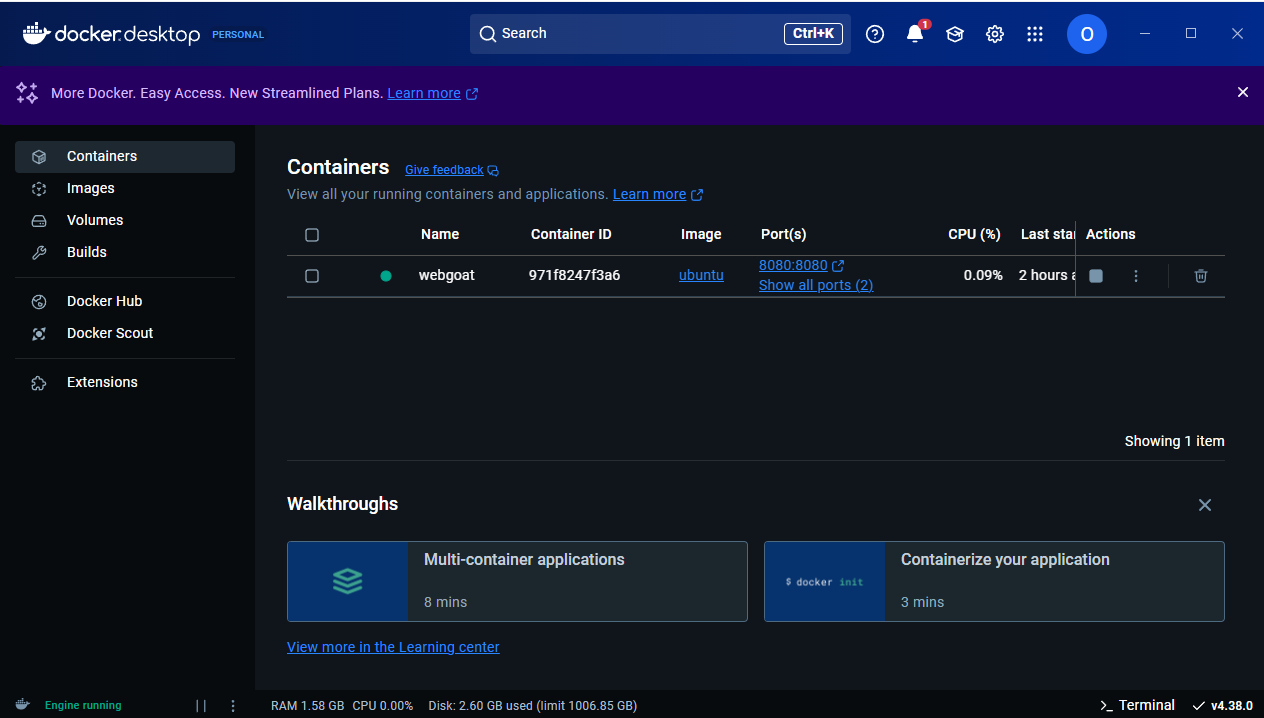Go to Builds in sidebar

[x=125, y=253]
